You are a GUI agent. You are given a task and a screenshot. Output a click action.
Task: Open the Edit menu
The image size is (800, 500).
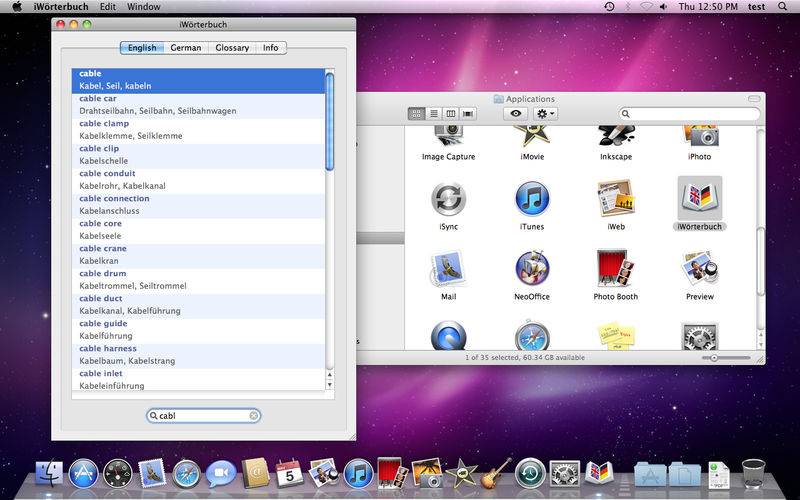[108, 7]
